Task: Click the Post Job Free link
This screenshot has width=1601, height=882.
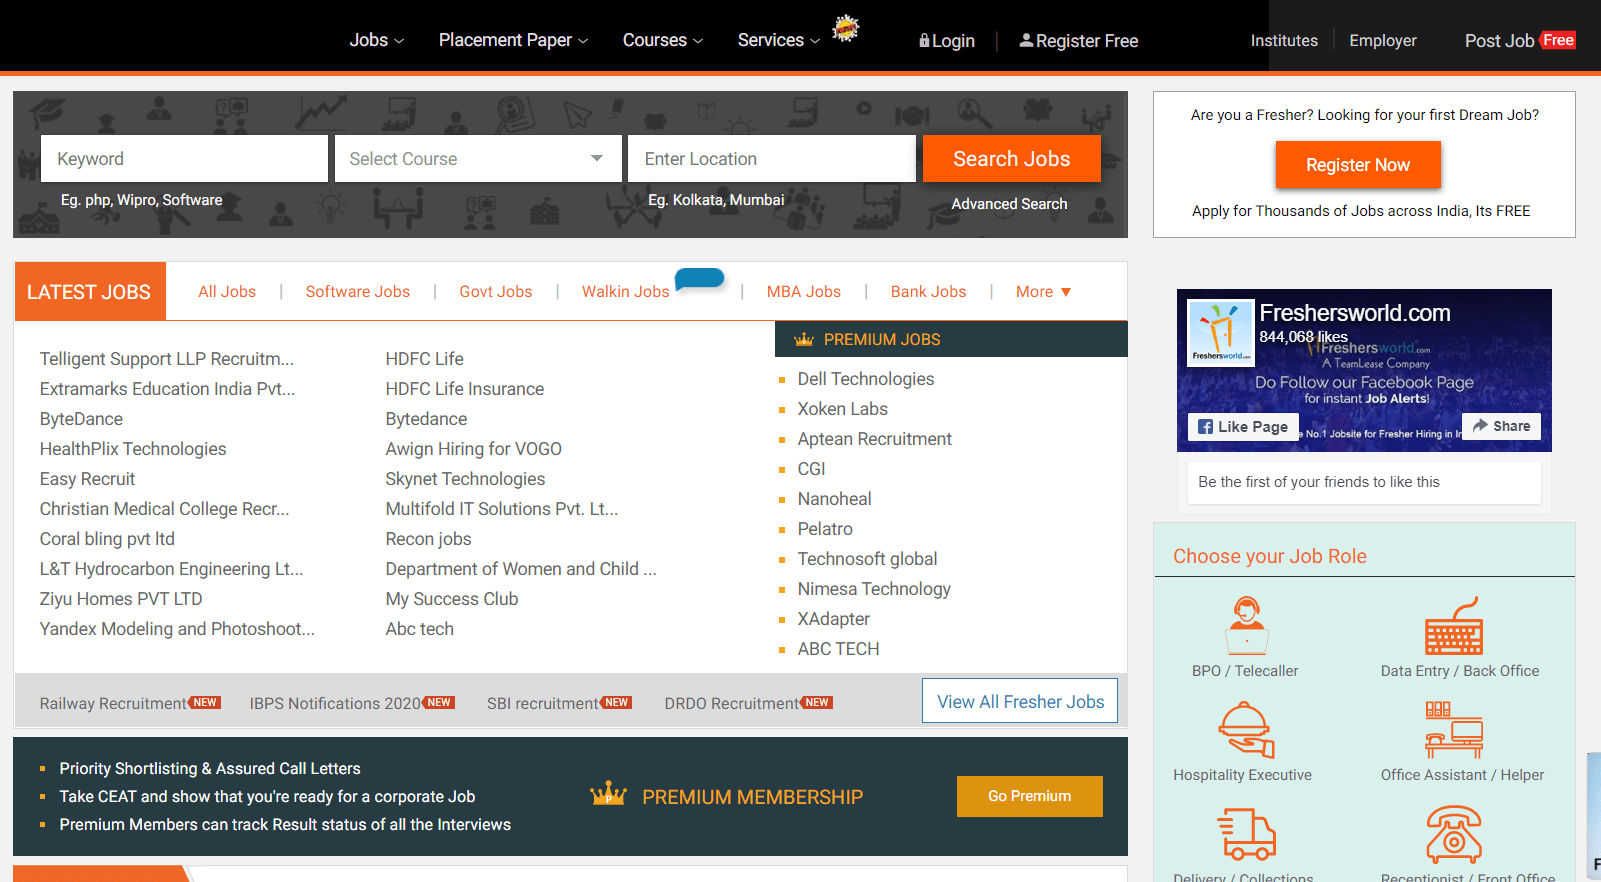Action: (x=1520, y=41)
